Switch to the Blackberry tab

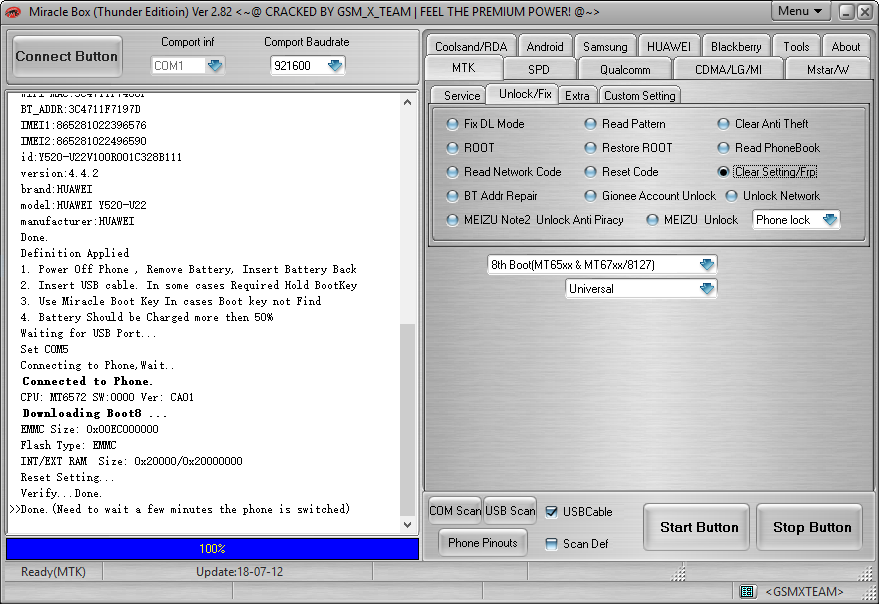(x=736, y=47)
